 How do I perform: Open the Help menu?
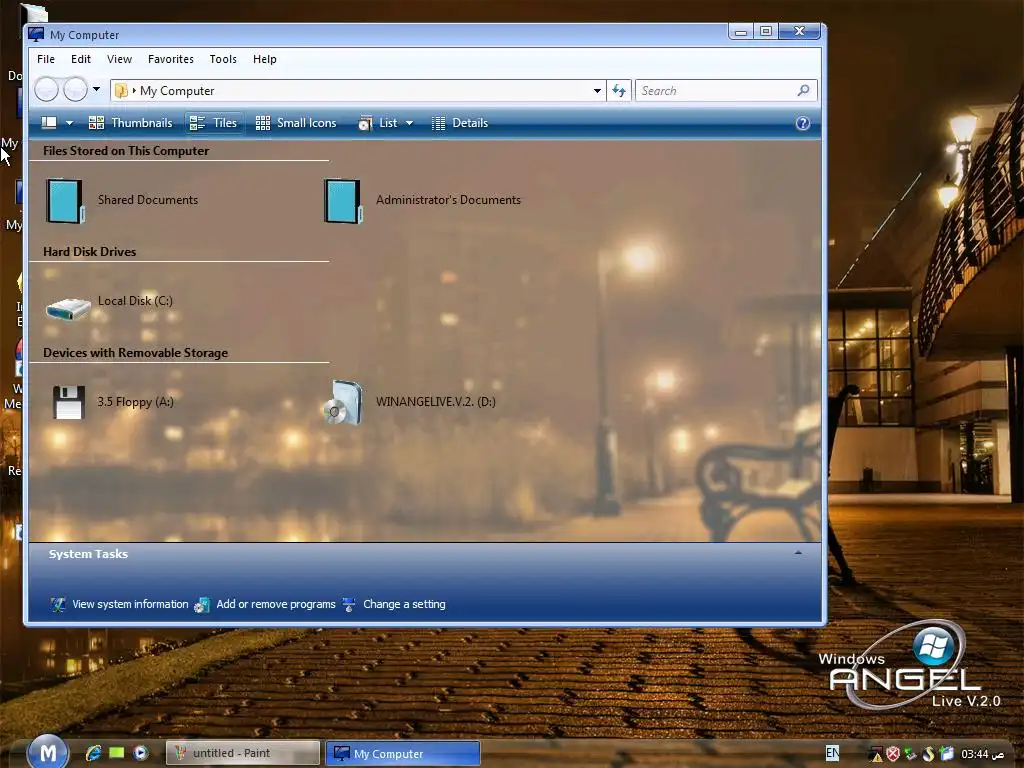point(264,59)
